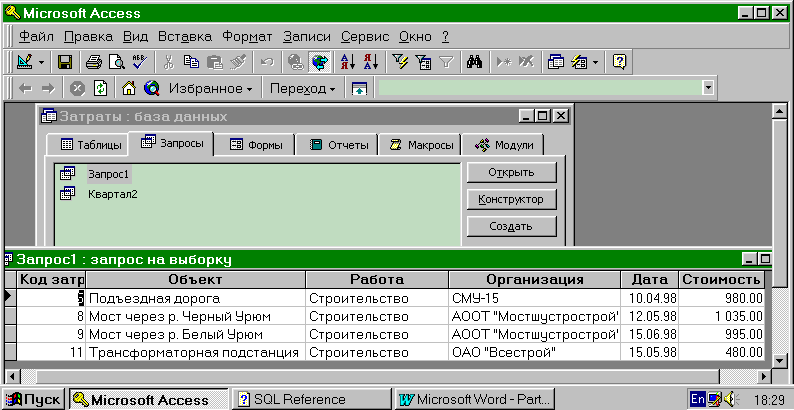Click the Создать button
794x410 pixels.
511,226
